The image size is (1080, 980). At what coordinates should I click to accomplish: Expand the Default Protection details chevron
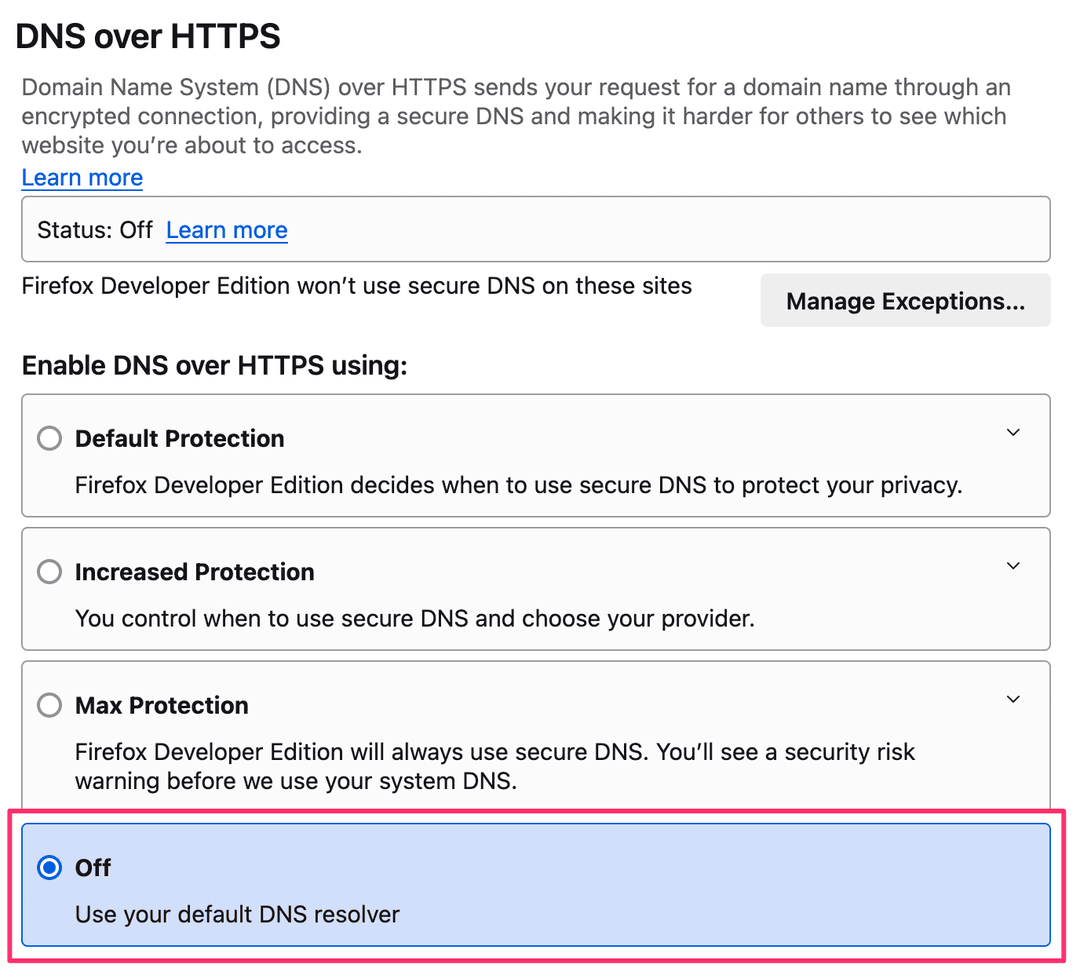tap(1013, 432)
